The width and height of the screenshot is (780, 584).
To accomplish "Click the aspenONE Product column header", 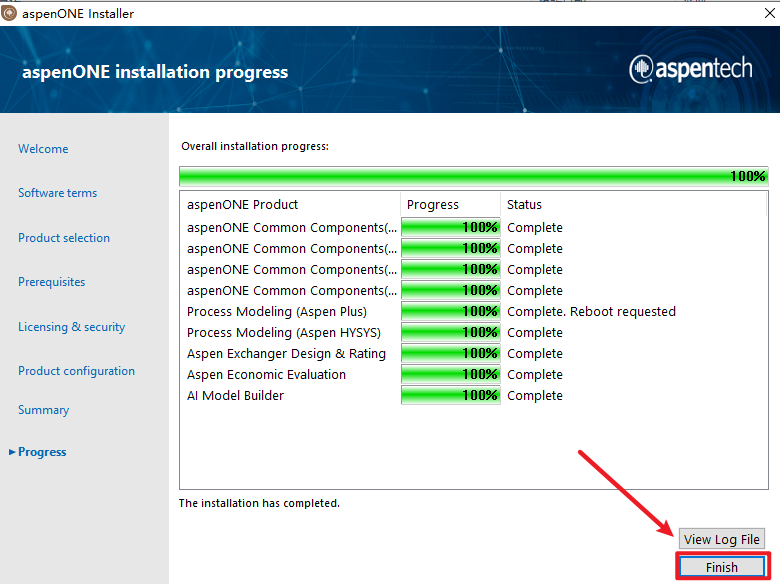I will (242, 205).
